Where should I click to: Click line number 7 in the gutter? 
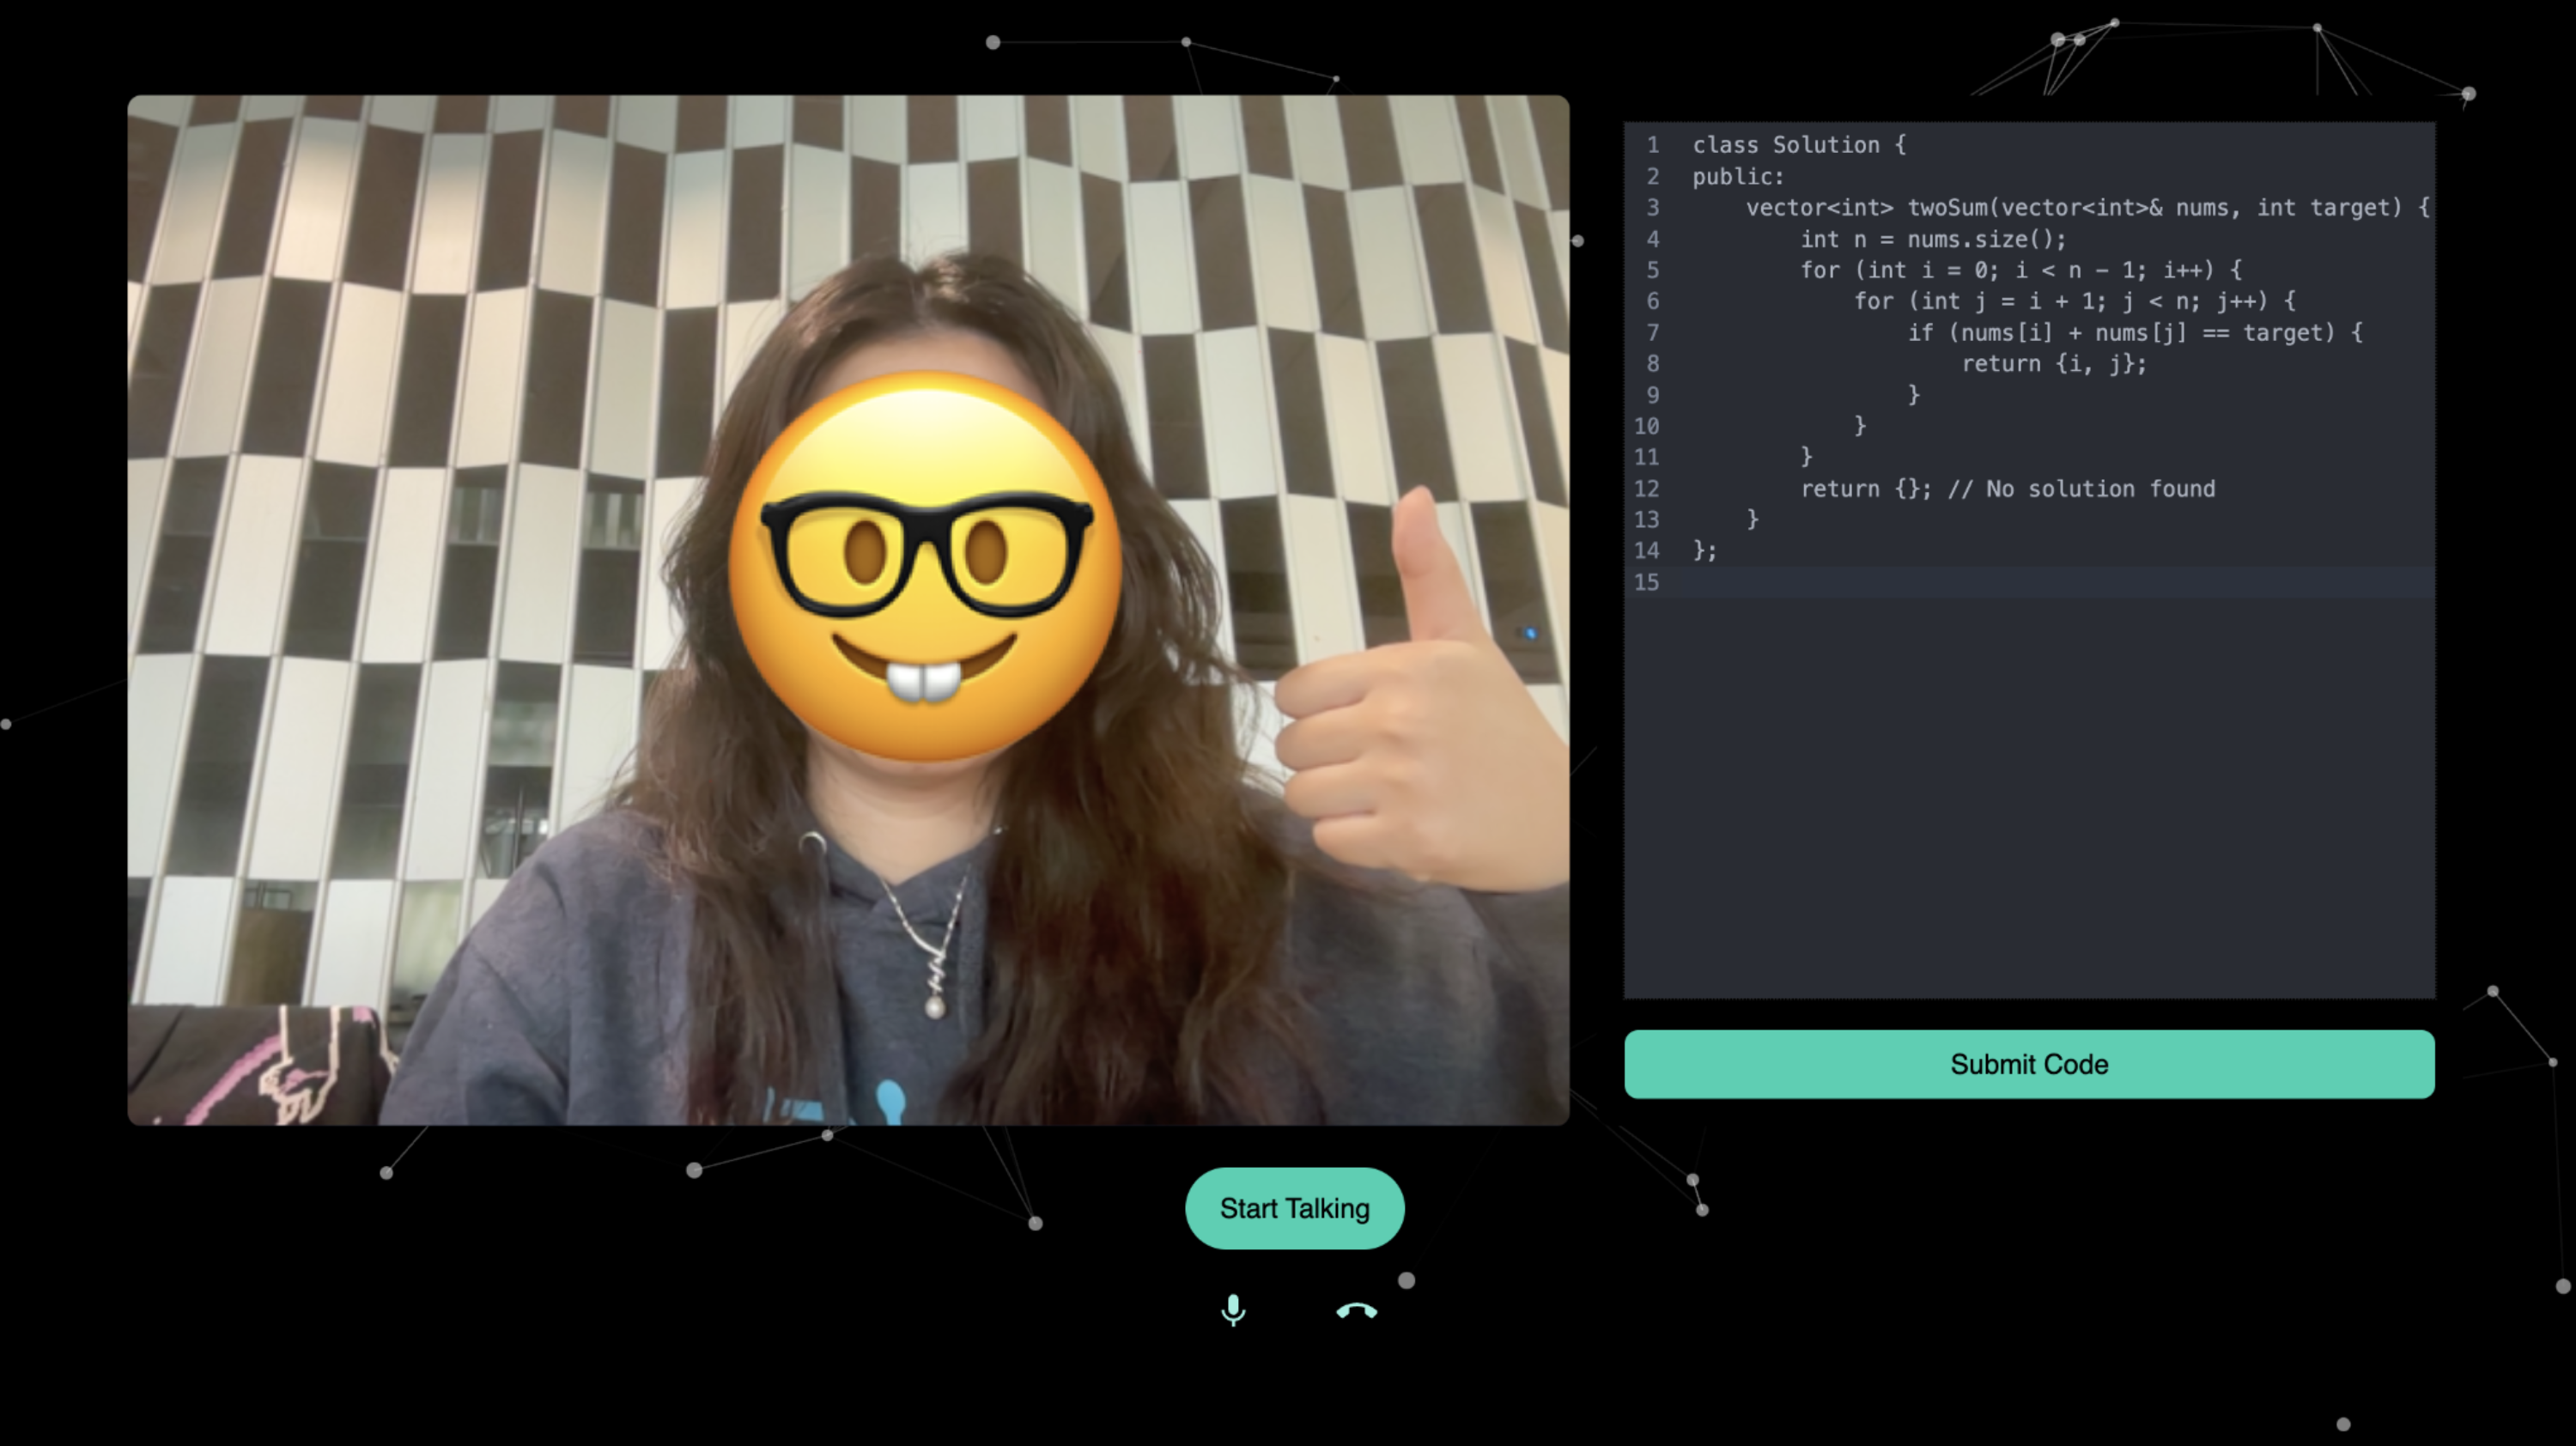(1652, 332)
